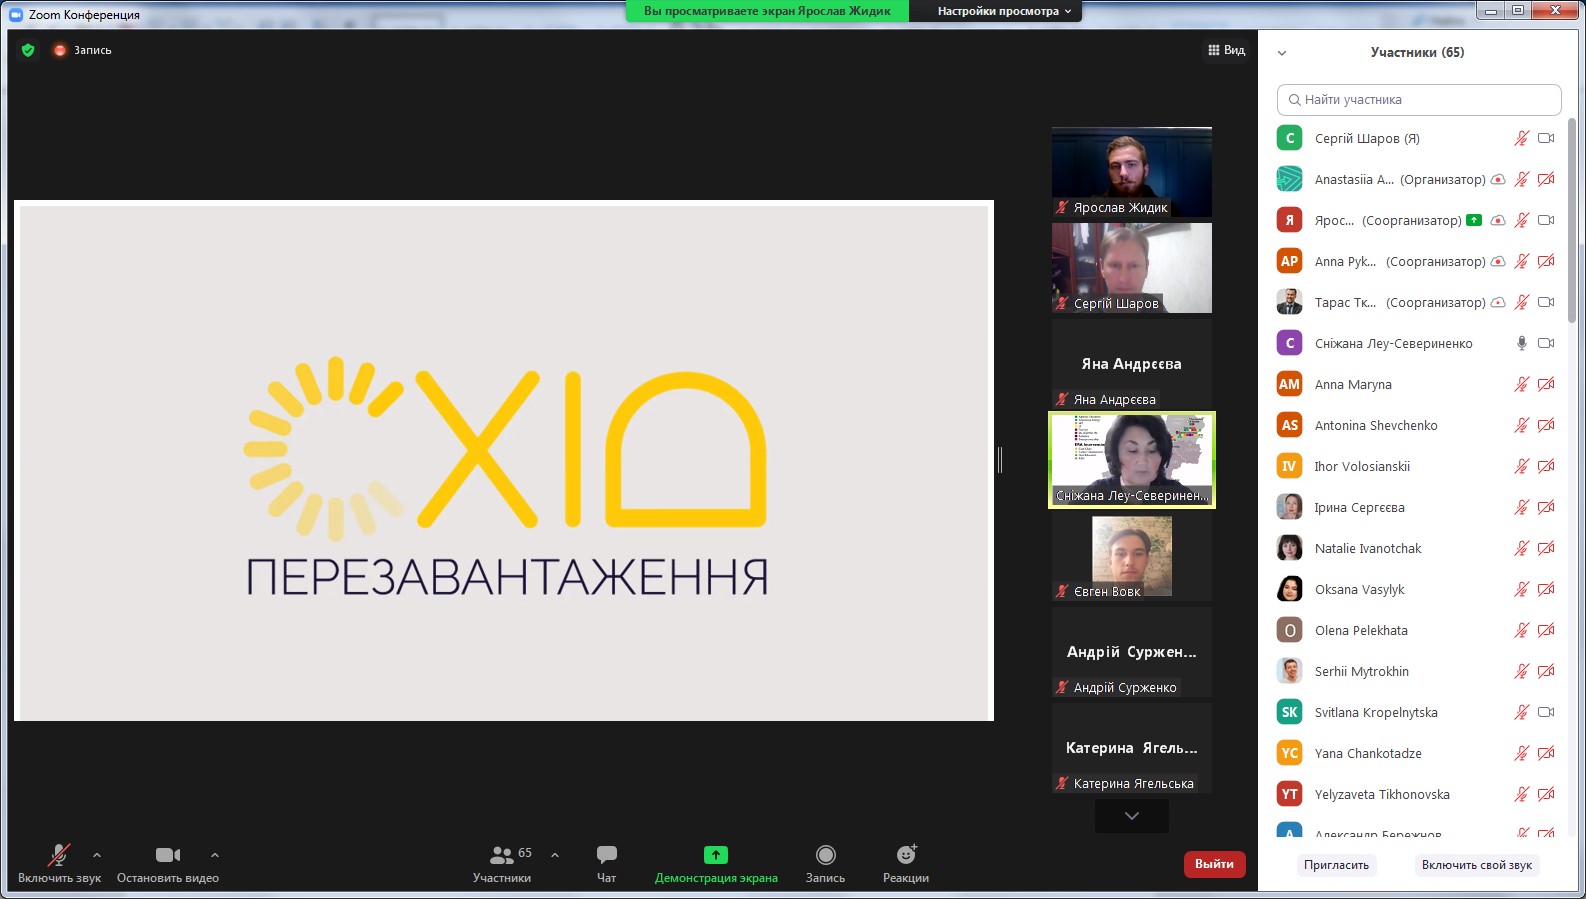Toggle Anna Maryna muted microphone icon
This screenshot has height=899, width=1586.
[1521, 384]
